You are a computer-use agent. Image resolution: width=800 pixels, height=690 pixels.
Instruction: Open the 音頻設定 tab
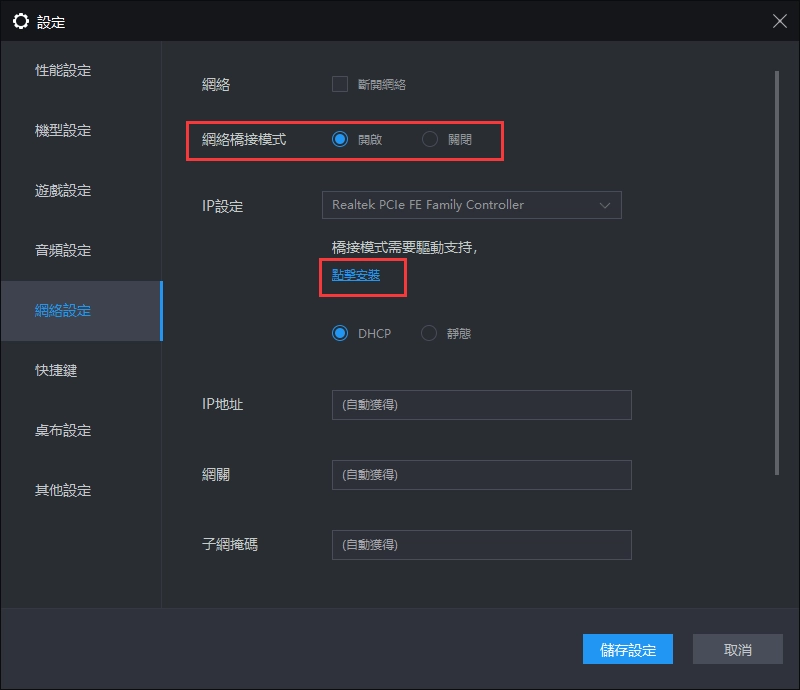(63, 251)
